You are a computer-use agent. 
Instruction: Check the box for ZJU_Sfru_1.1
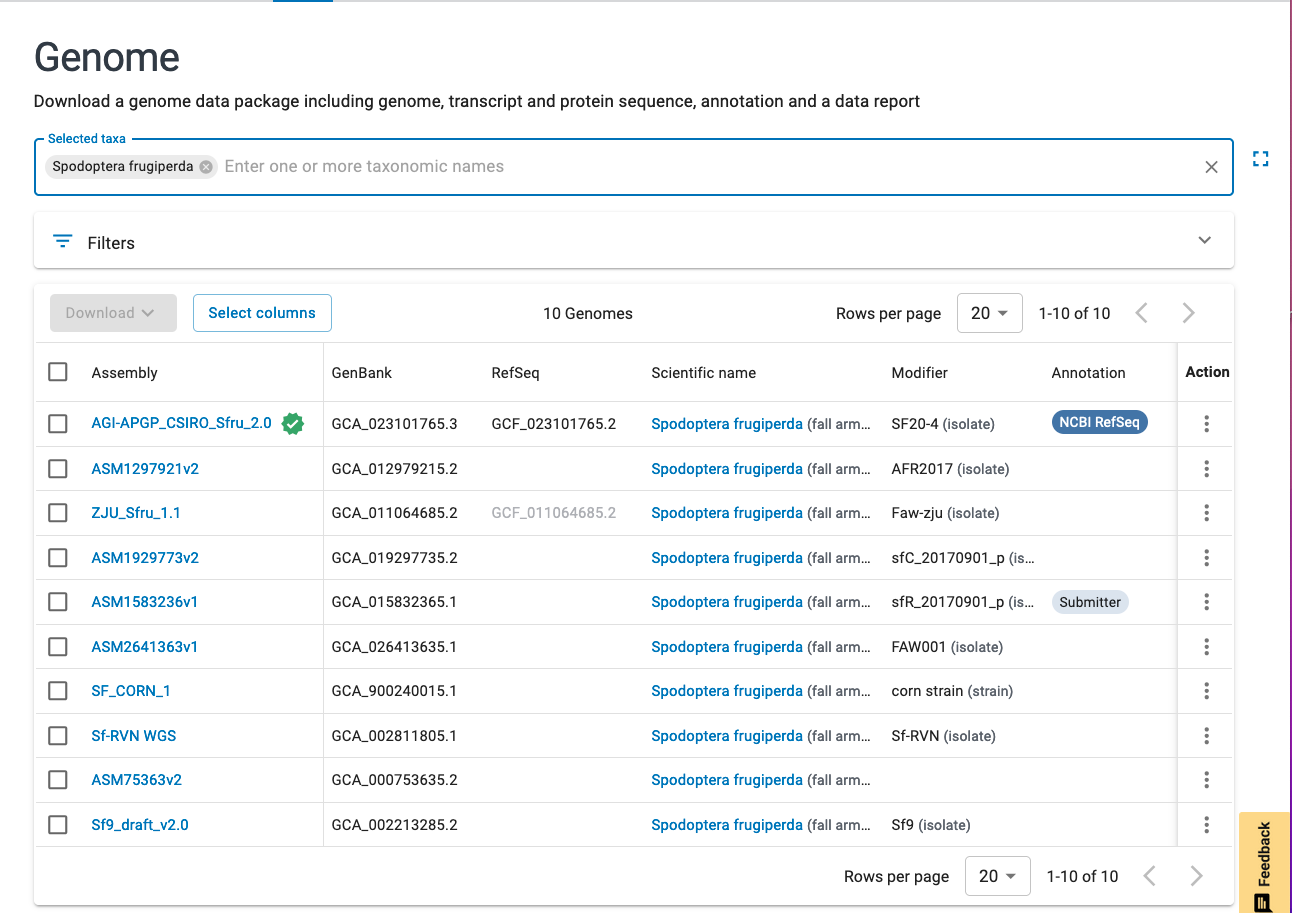click(58, 513)
